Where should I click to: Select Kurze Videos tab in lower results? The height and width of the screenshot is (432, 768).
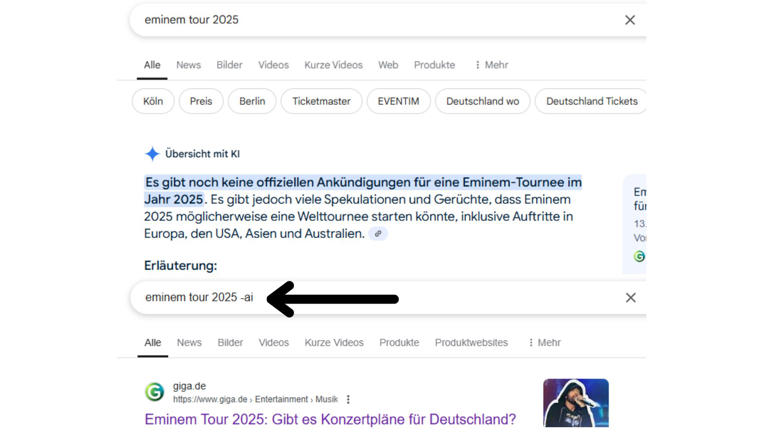(x=334, y=342)
